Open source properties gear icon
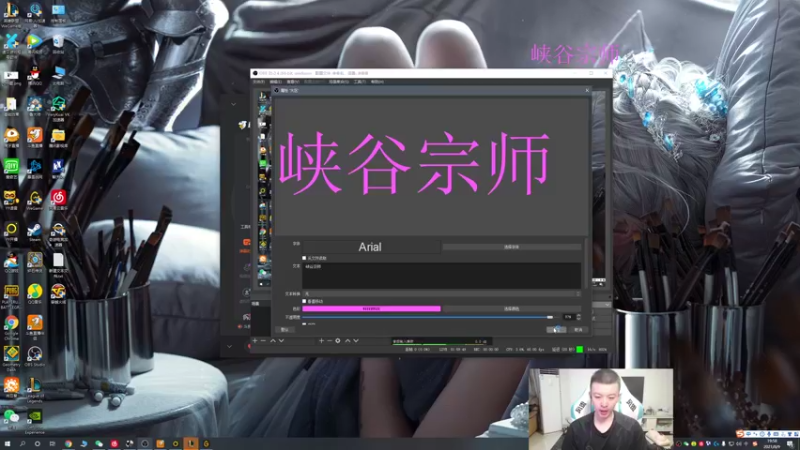800x450 pixels. coord(338,340)
